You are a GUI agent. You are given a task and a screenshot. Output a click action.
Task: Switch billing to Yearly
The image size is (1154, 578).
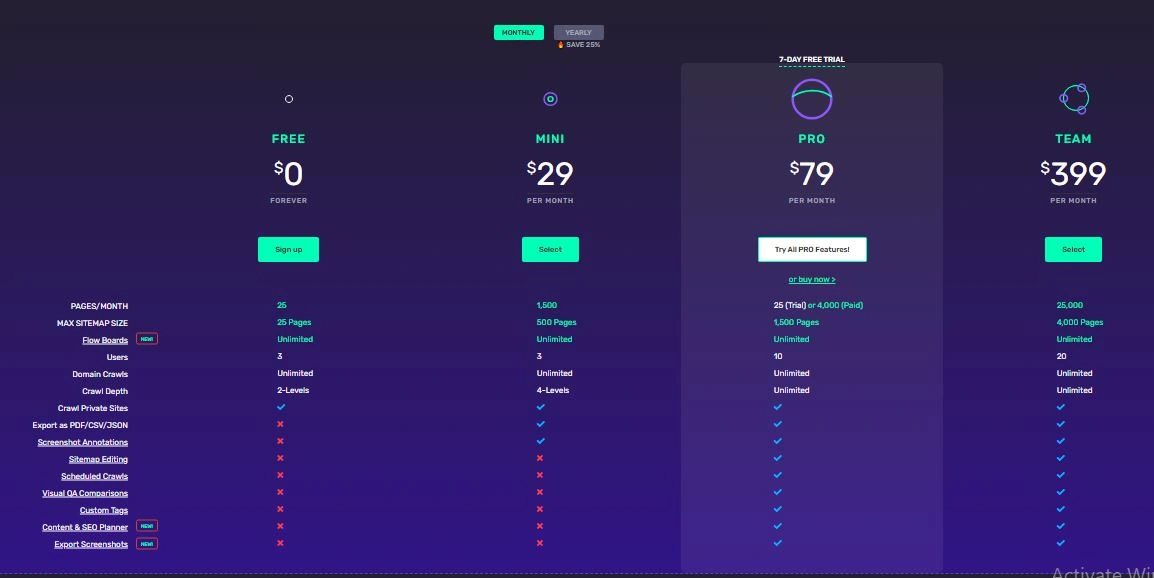coord(578,33)
